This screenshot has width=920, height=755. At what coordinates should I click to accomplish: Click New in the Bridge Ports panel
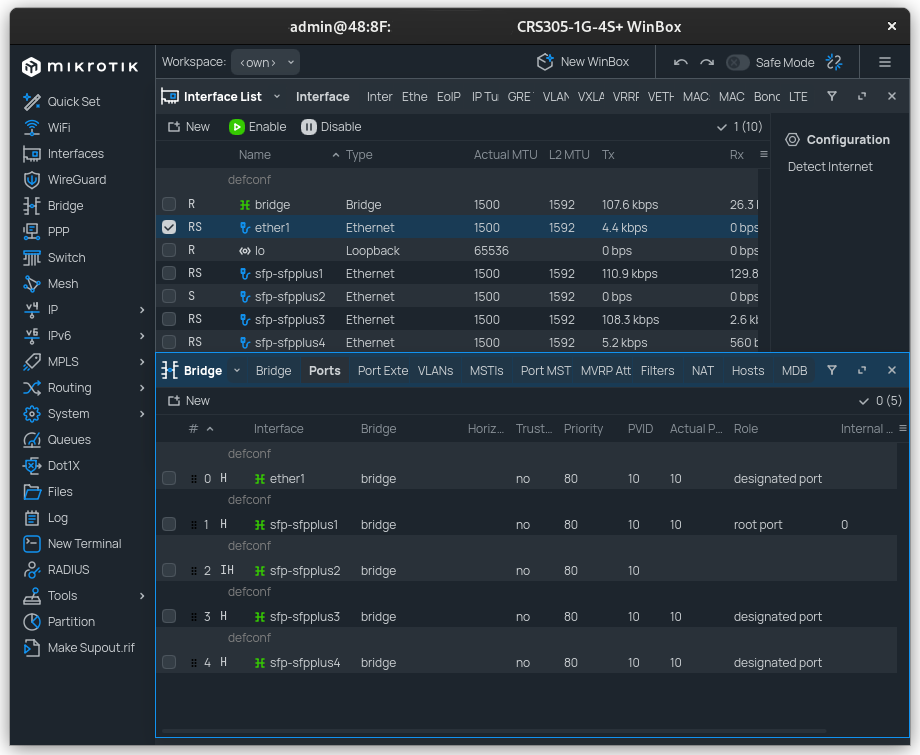click(189, 401)
